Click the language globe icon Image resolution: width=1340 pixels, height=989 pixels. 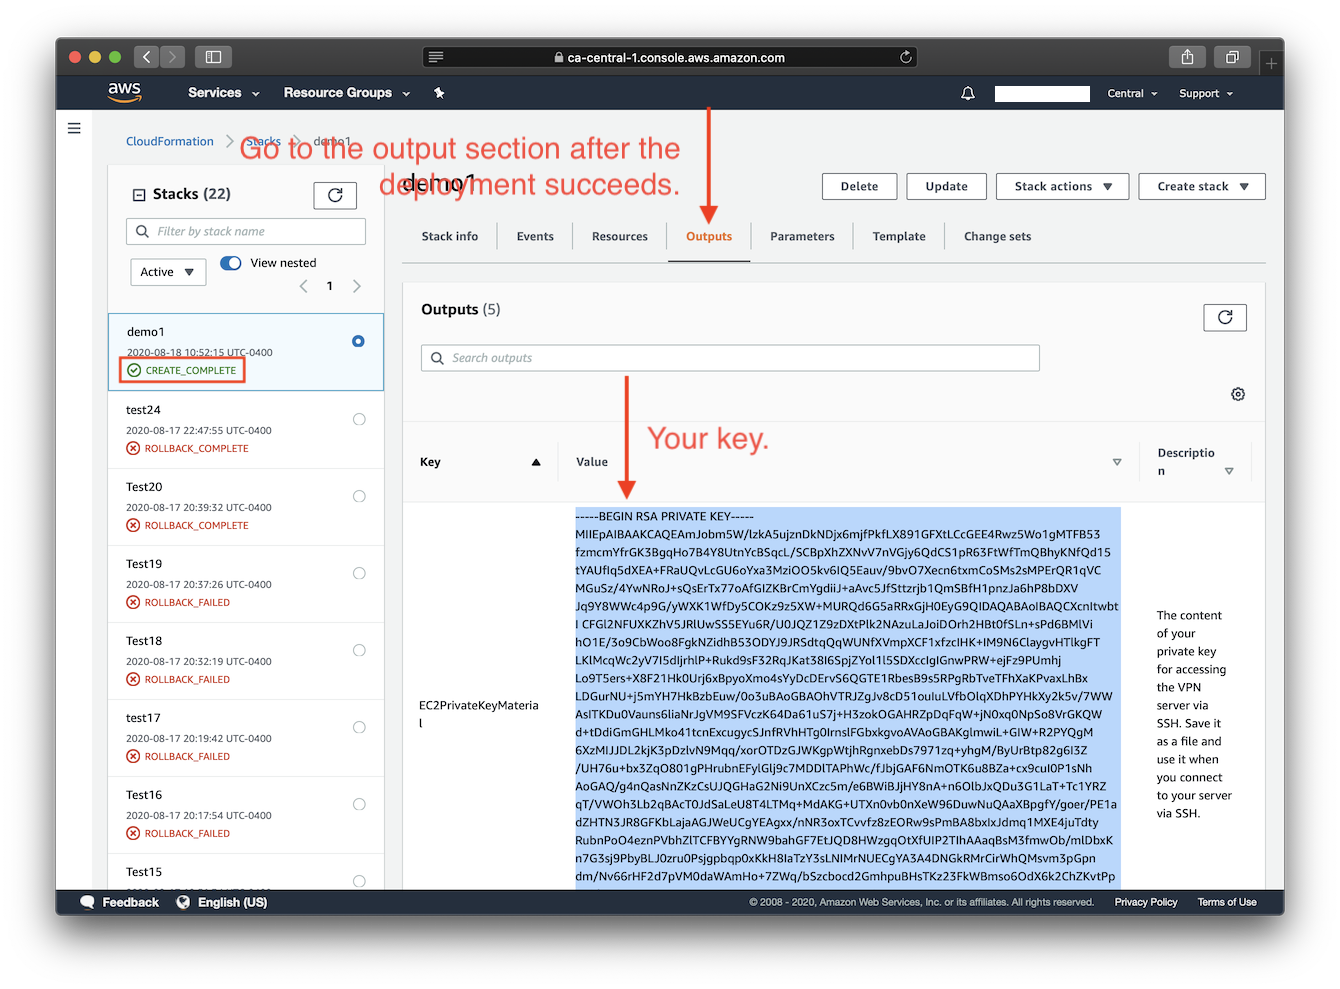(x=183, y=902)
